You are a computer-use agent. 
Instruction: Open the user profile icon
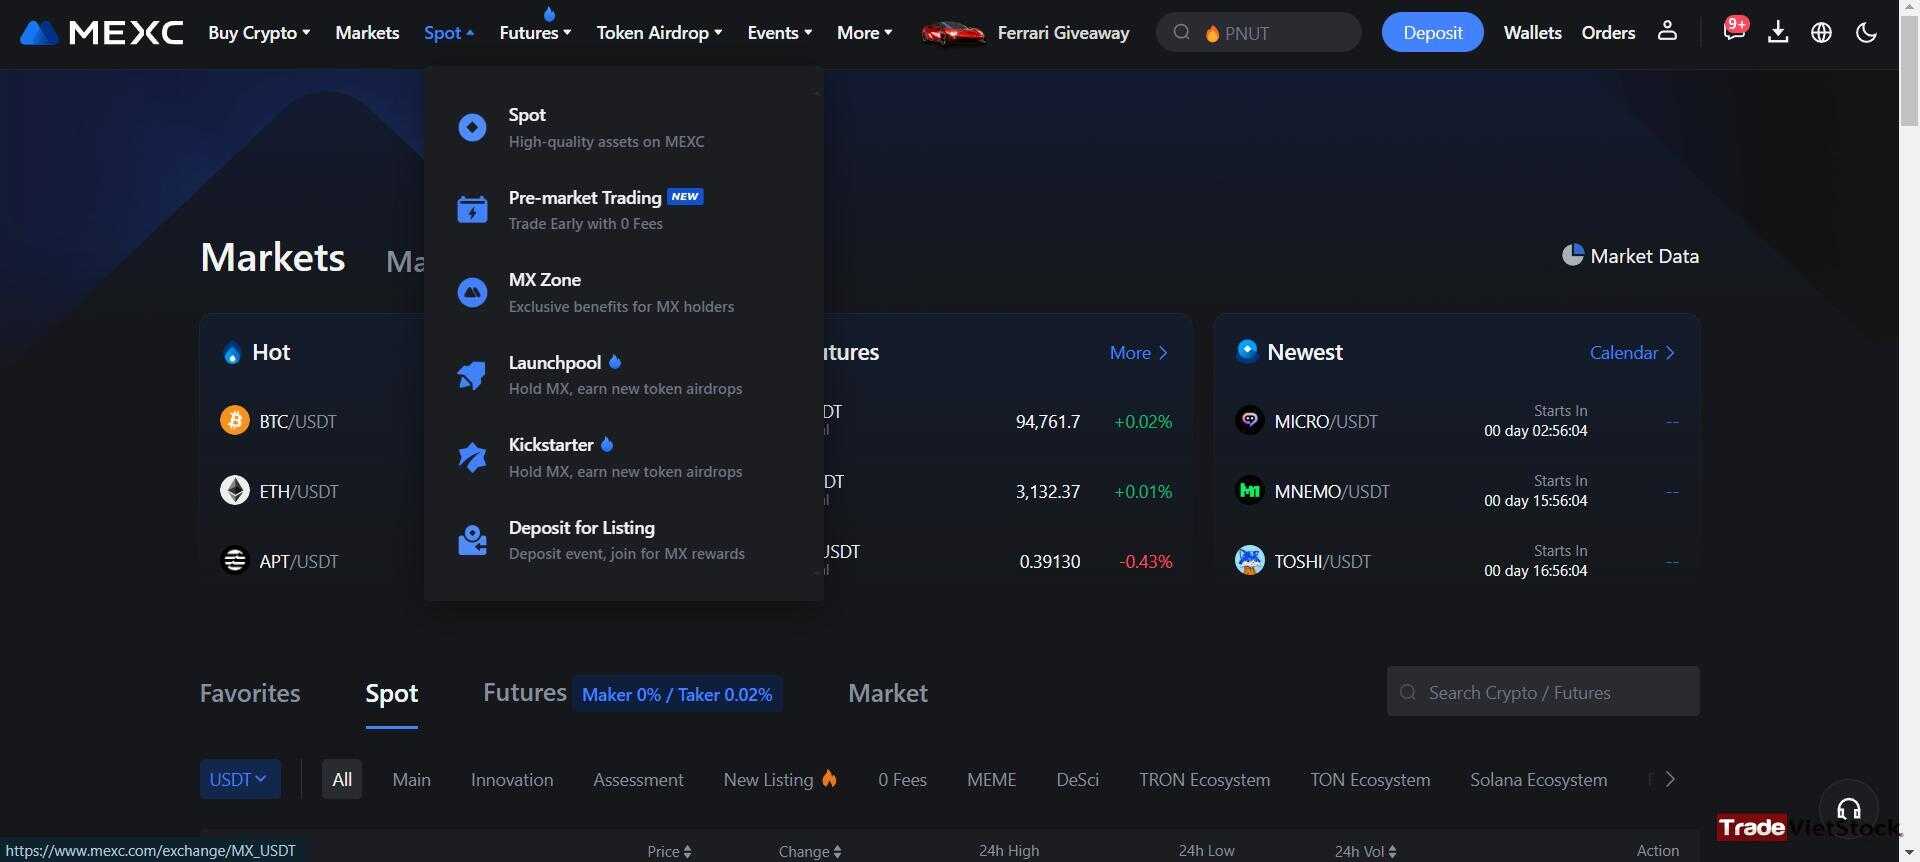click(x=1667, y=32)
